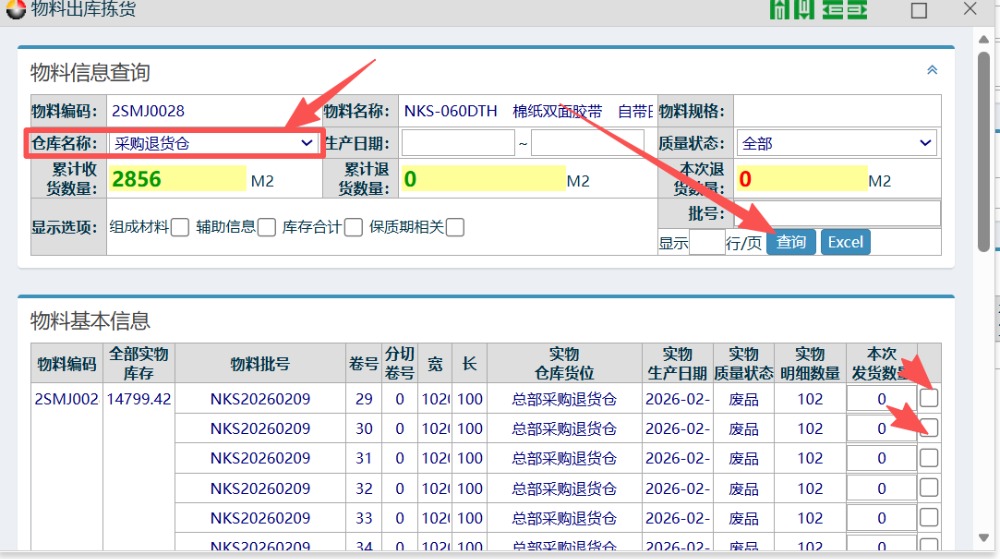Image resolution: width=1000 pixels, height=559 pixels.
Task: Close the 物料出库拣货 window
Action: pyautogui.click(x=969, y=9)
